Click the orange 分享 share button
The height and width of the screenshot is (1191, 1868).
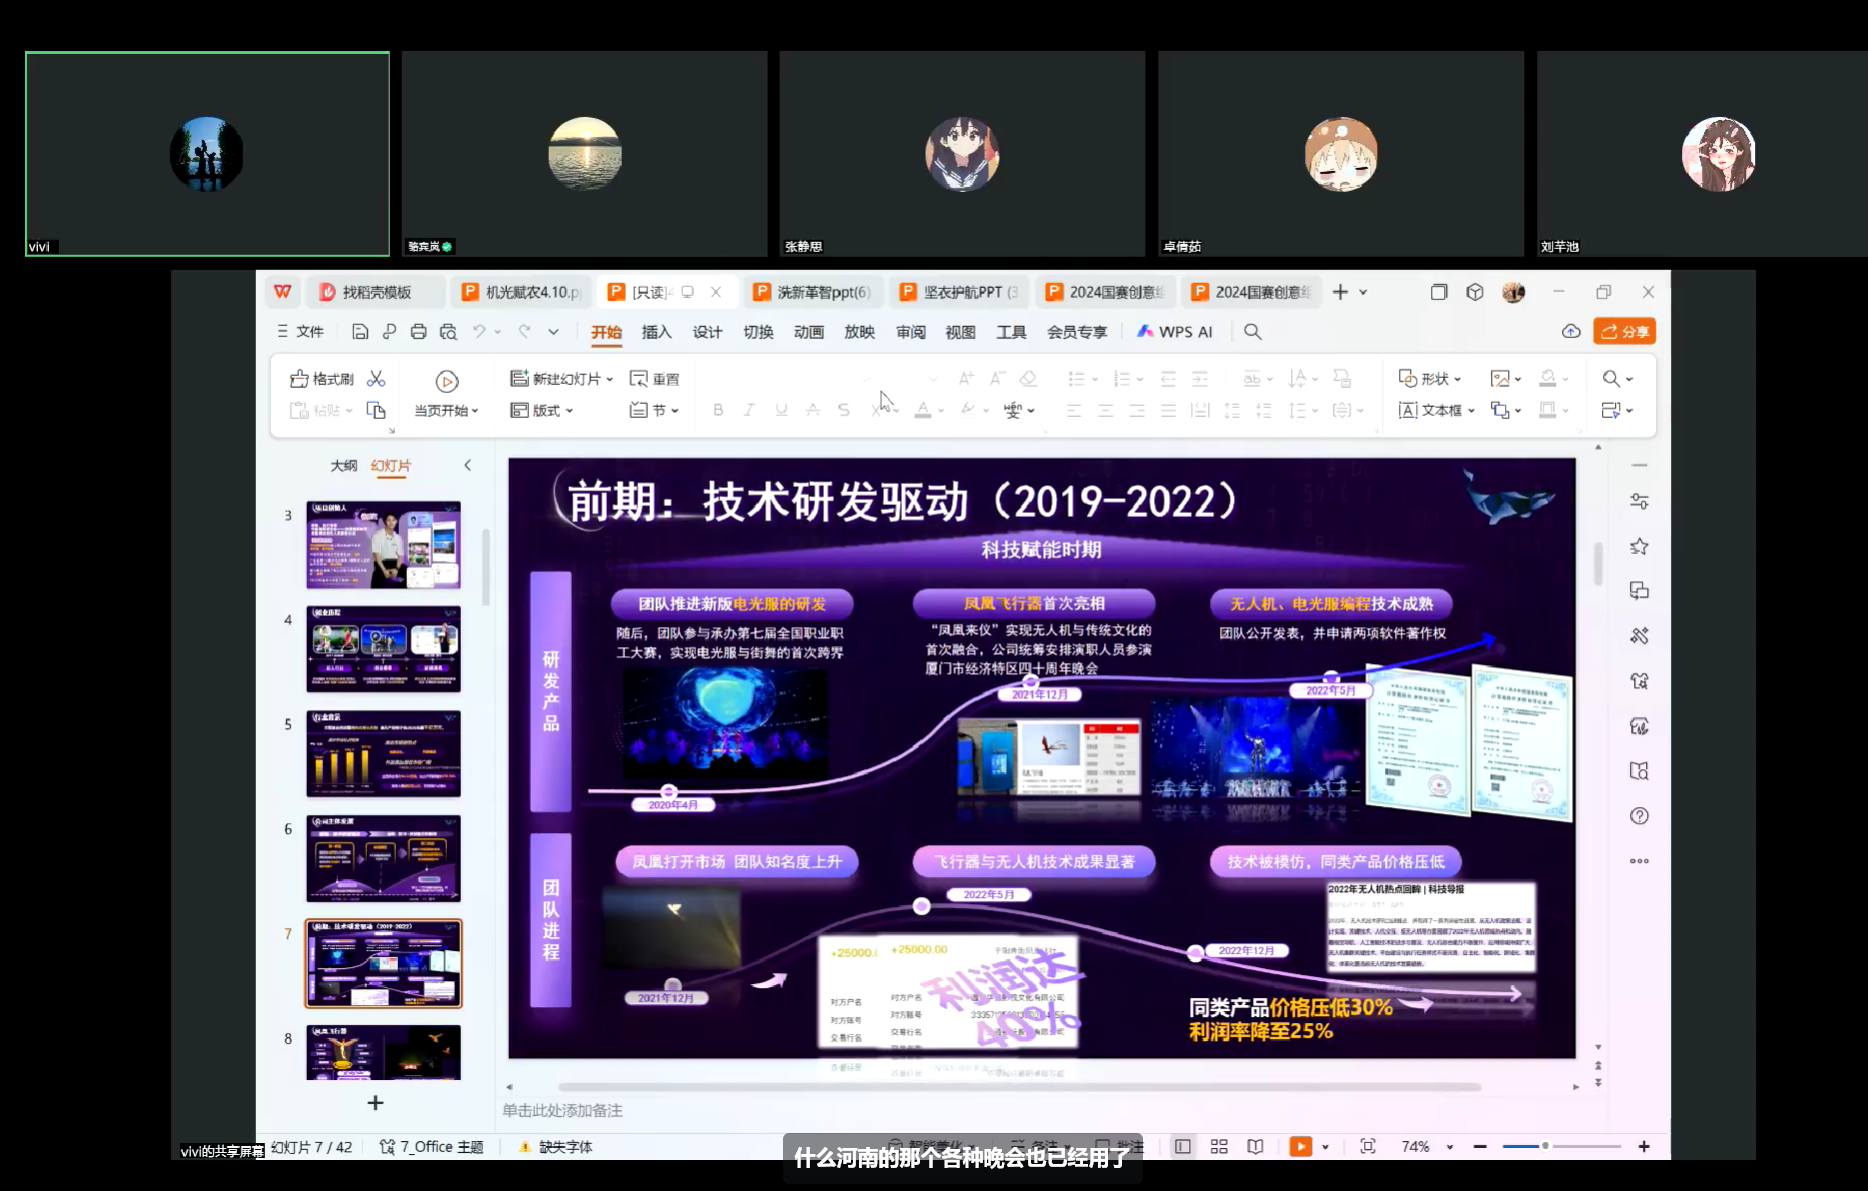point(1625,332)
